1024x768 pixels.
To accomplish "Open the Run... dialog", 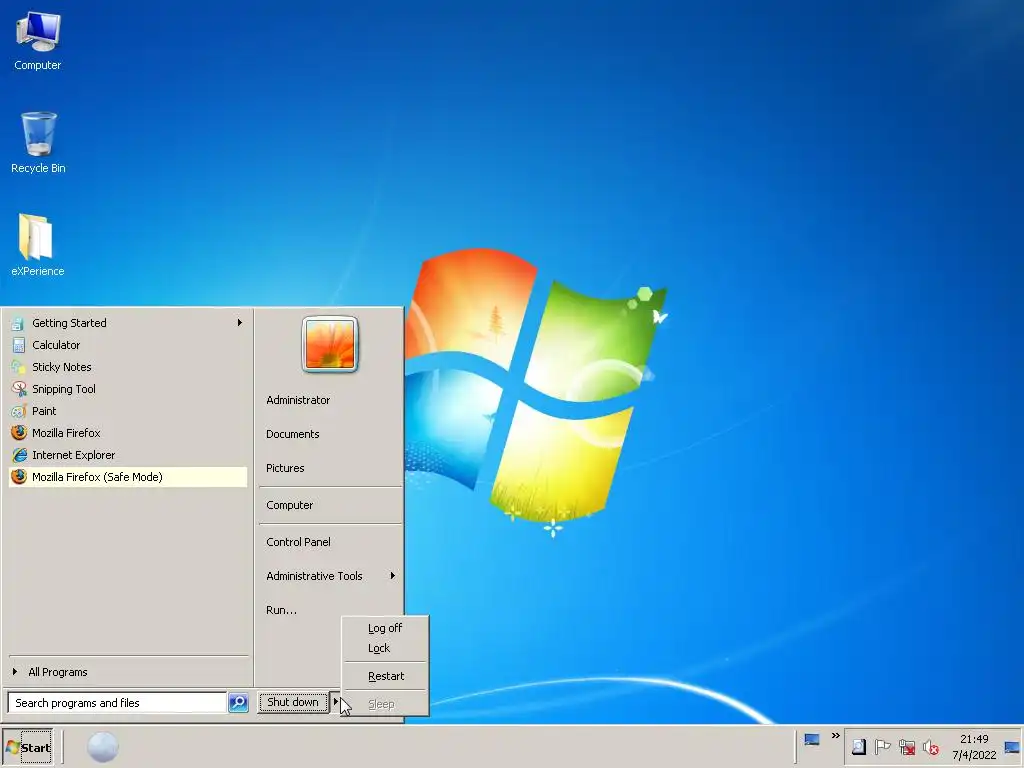I will tap(281, 610).
